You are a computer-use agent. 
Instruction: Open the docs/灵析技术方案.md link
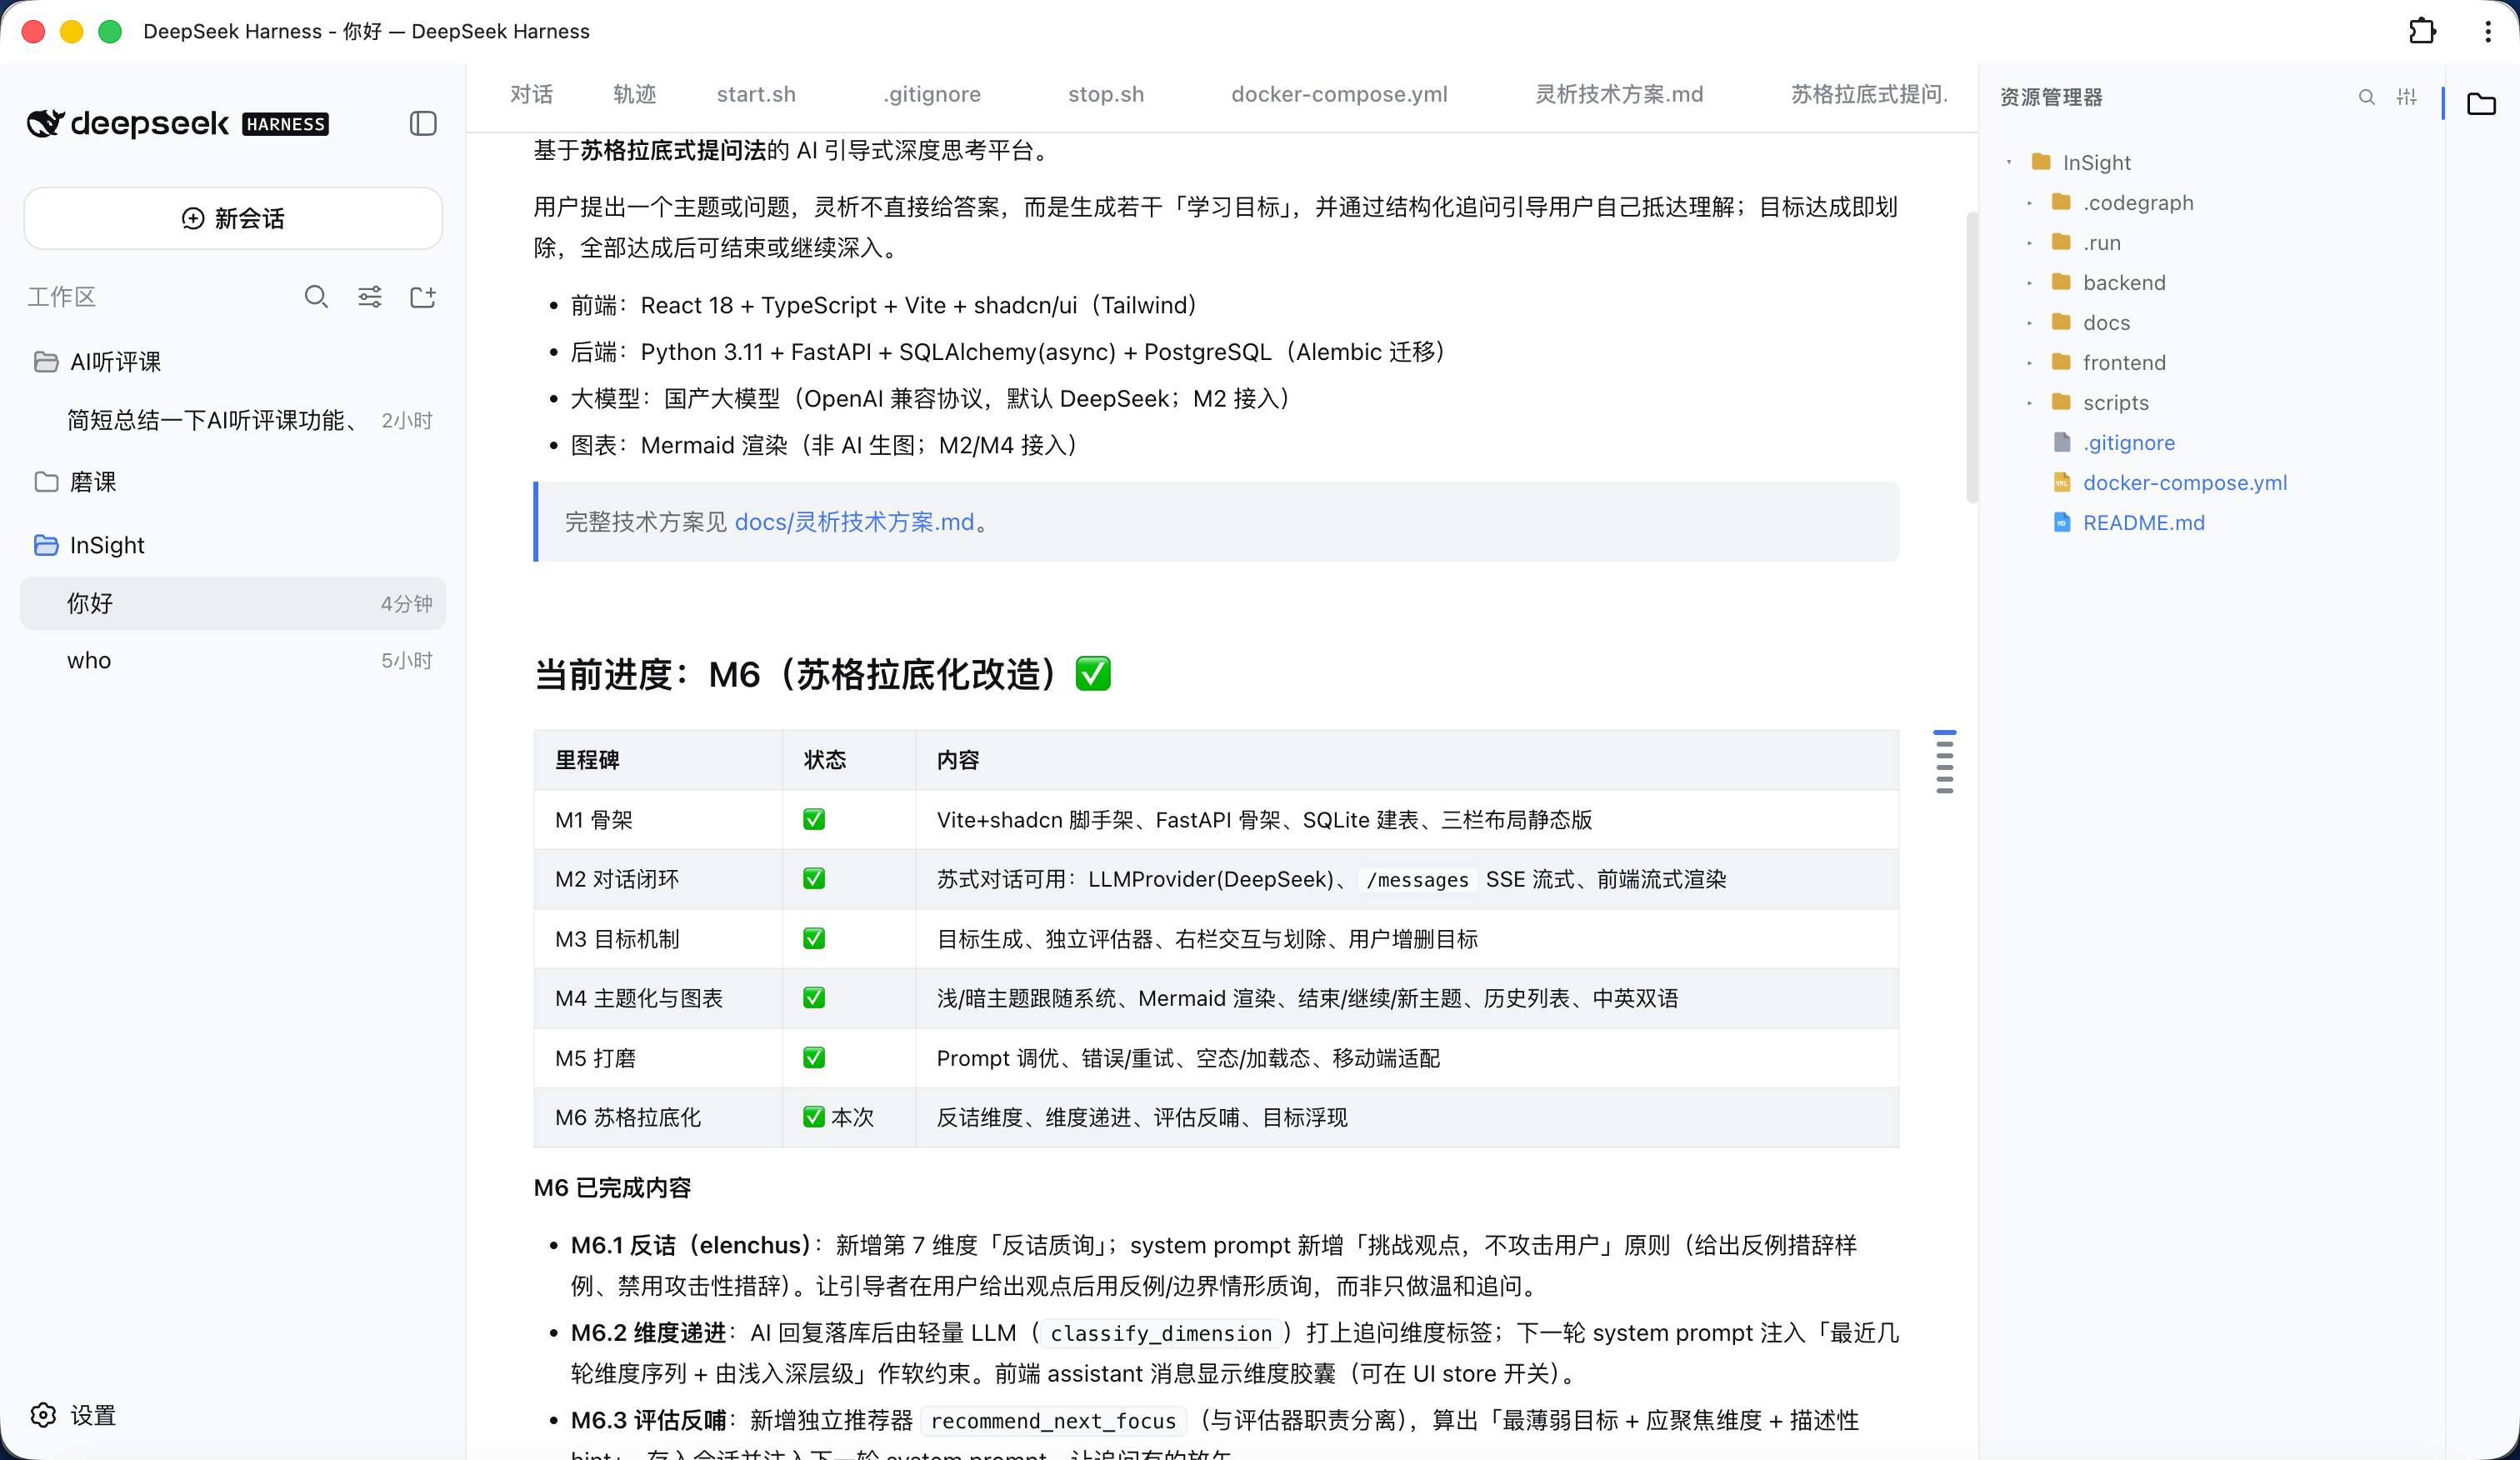pos(854,522)
